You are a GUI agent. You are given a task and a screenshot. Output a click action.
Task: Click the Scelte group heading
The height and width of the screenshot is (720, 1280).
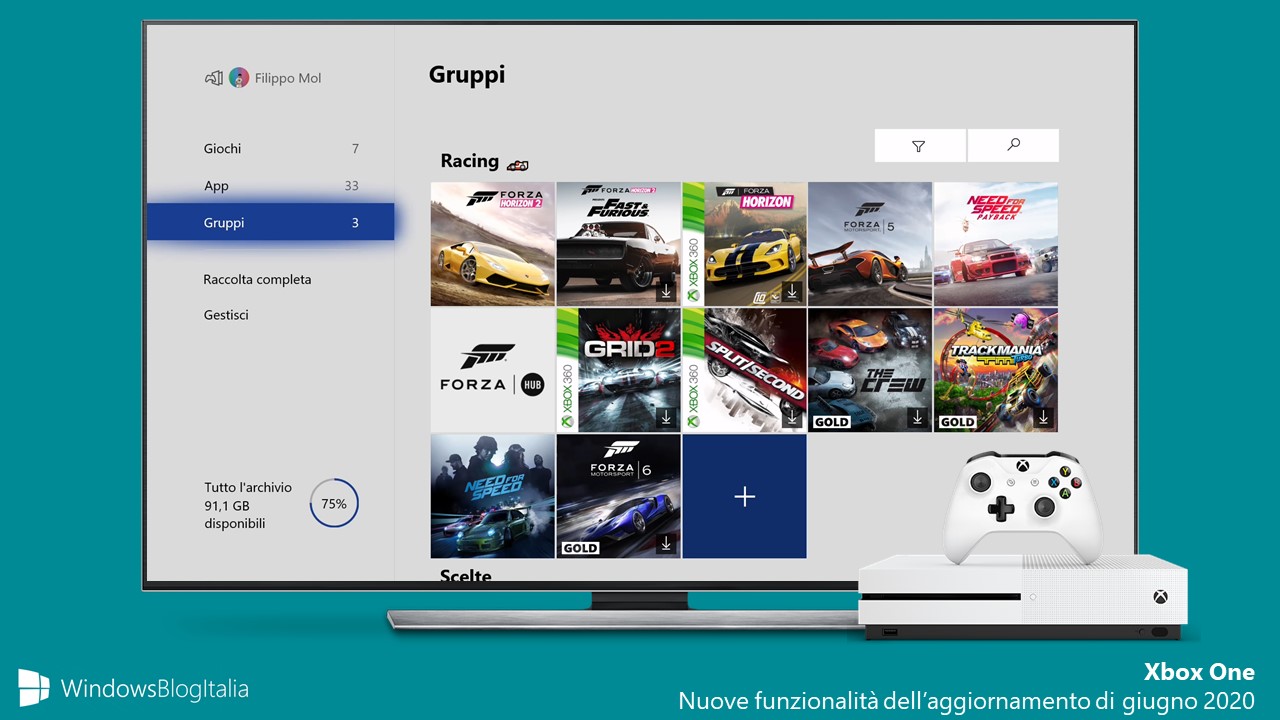click(466, 576)
